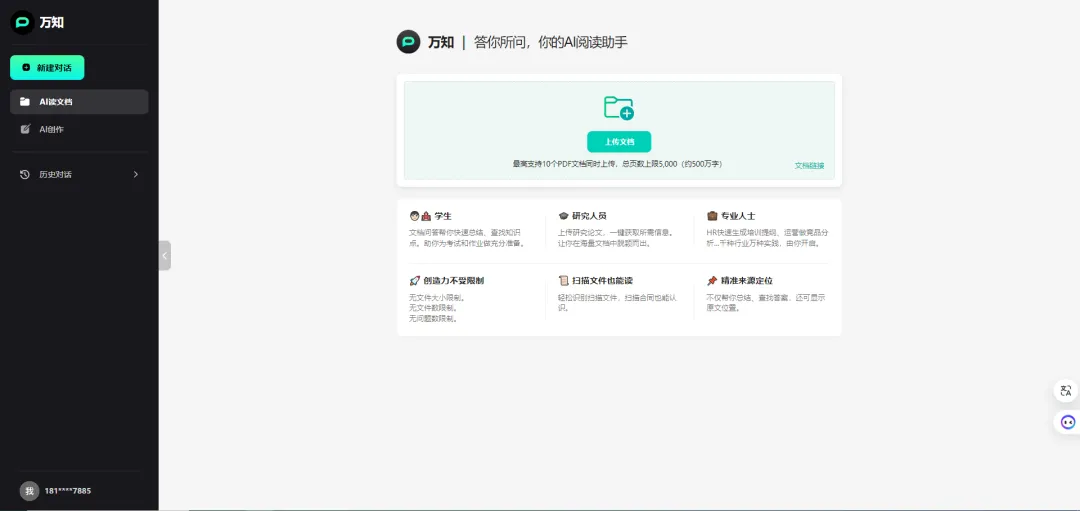Start a new chat with 新建对话
The width and height of the screenshot is (1080, 511).
pos(47,67)
